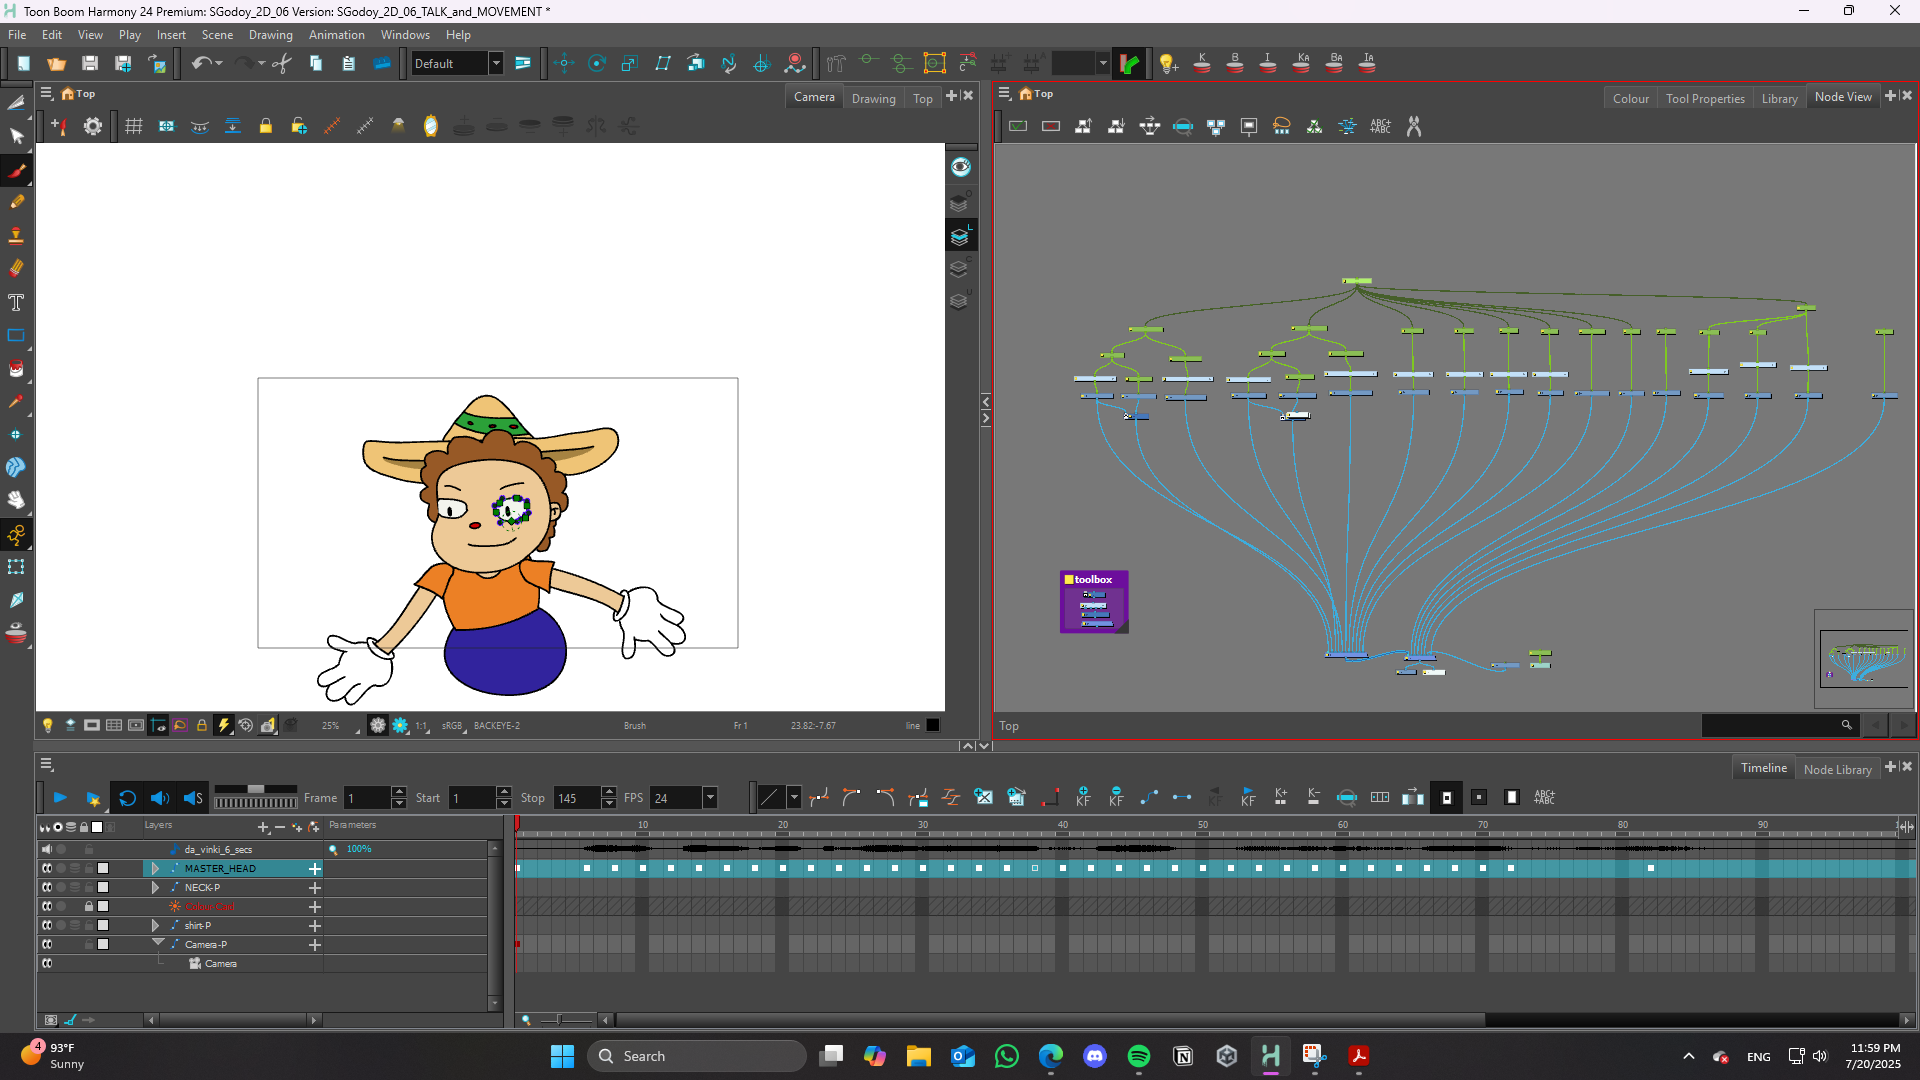
Task: Switch to the Drawing view tab
Action: click(873, 98)
